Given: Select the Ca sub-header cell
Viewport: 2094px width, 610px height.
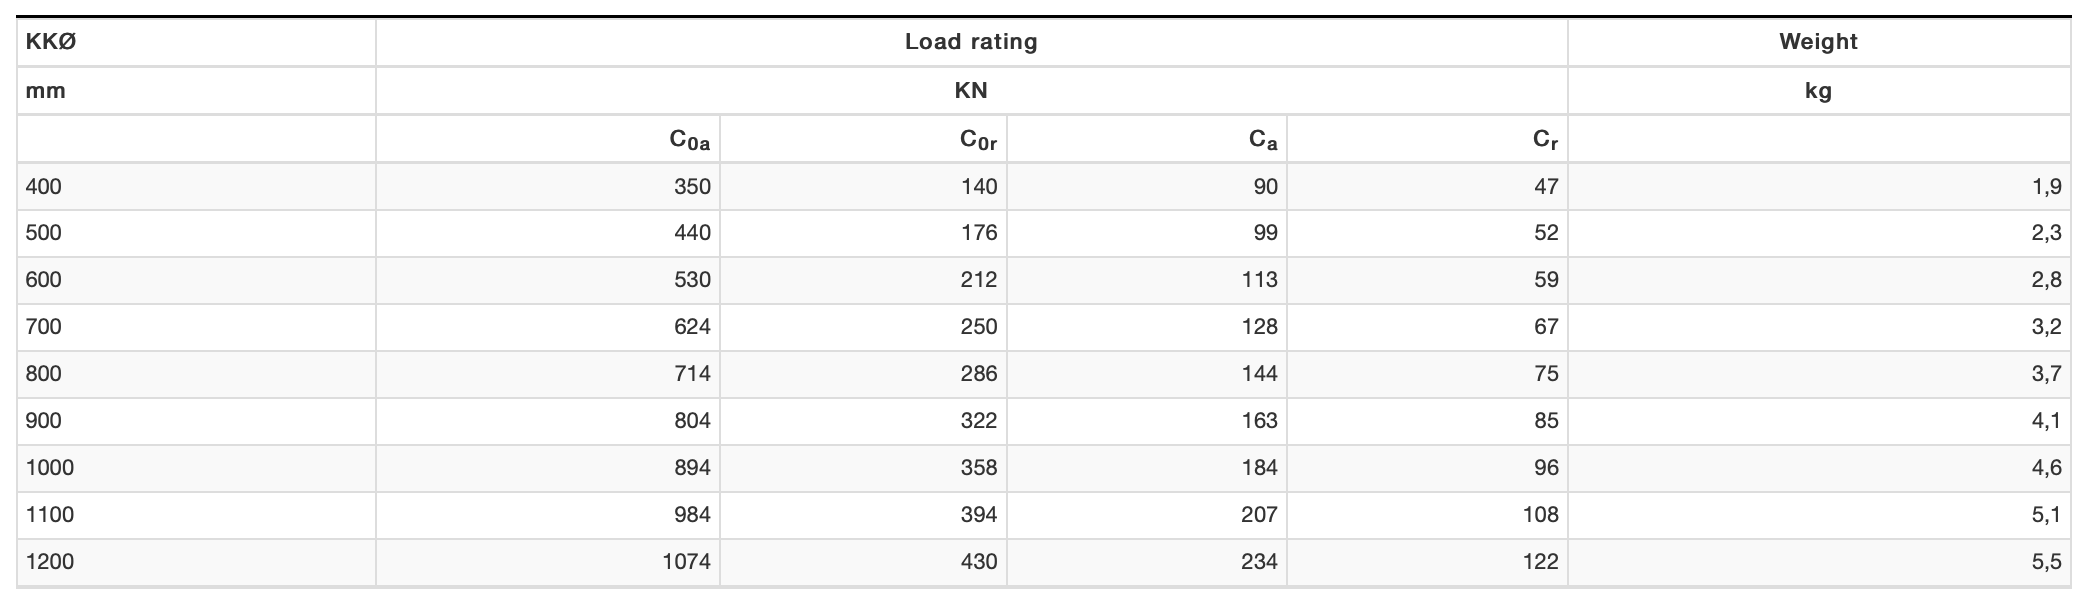Looking at the screenshot, I should (x=1147, y=139).
